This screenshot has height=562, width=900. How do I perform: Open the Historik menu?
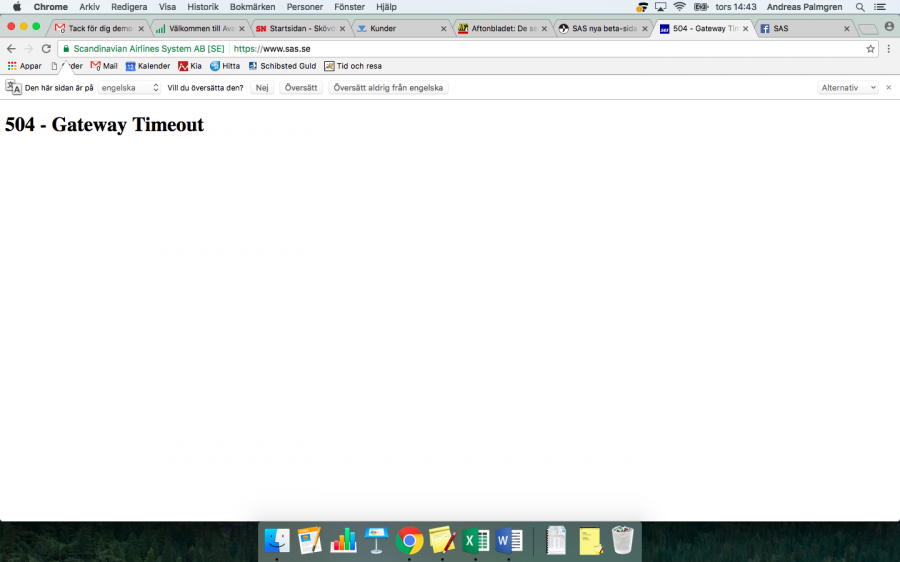(x=203, y=7)
